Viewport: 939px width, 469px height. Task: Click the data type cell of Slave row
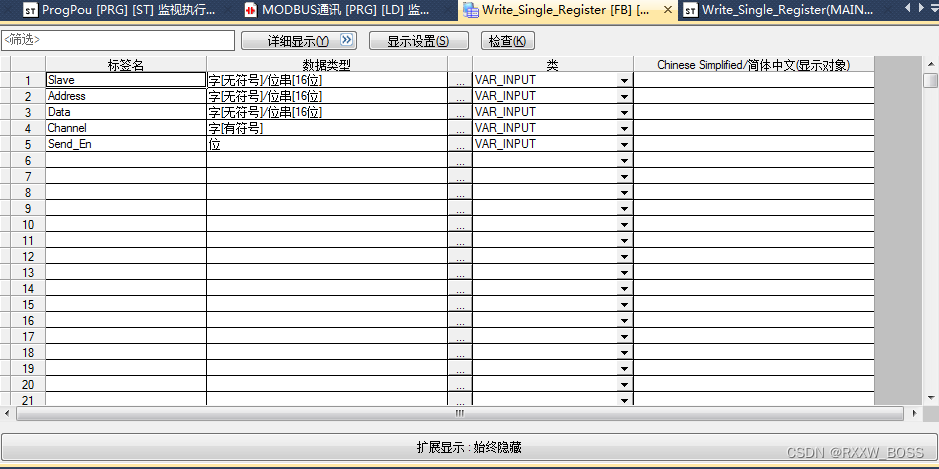pos(327,80)
